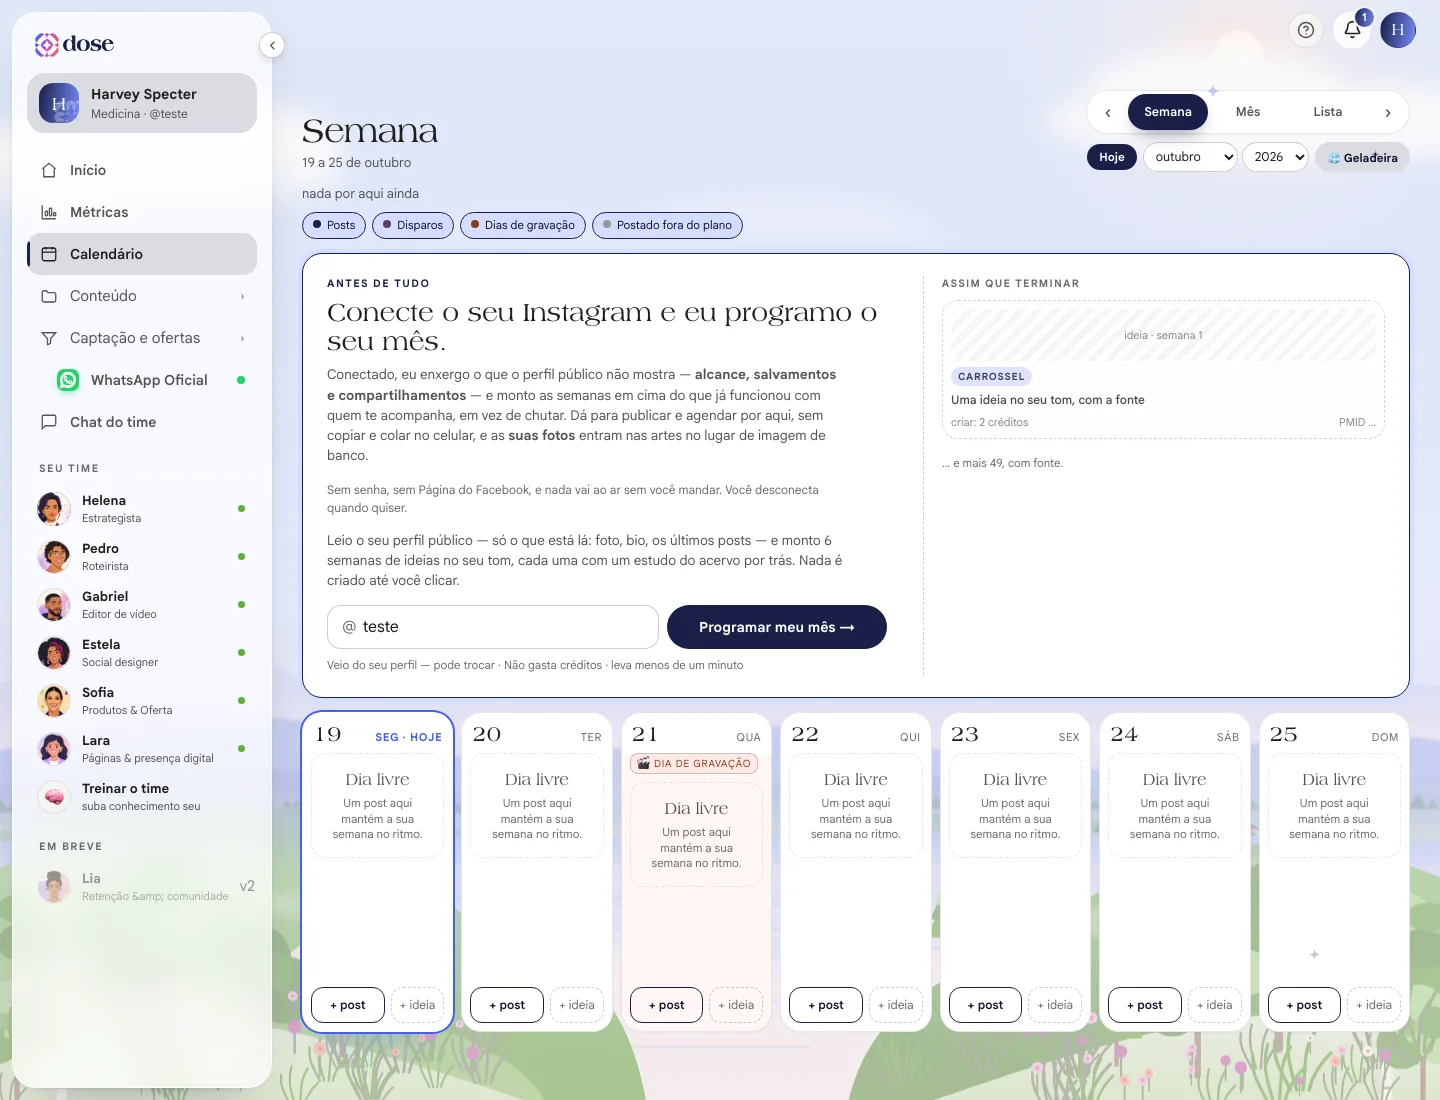1440x1100 pixels.
Task: Go to the previous week
Action: tap(1108, 113)
